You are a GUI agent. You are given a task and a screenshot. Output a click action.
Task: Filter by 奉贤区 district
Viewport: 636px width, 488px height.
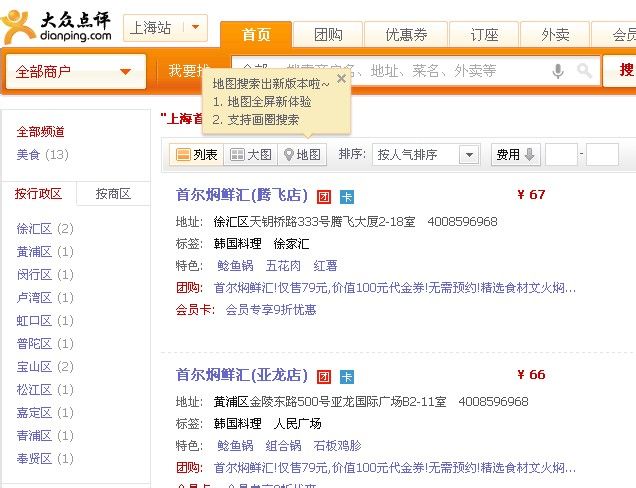(45, 459)
